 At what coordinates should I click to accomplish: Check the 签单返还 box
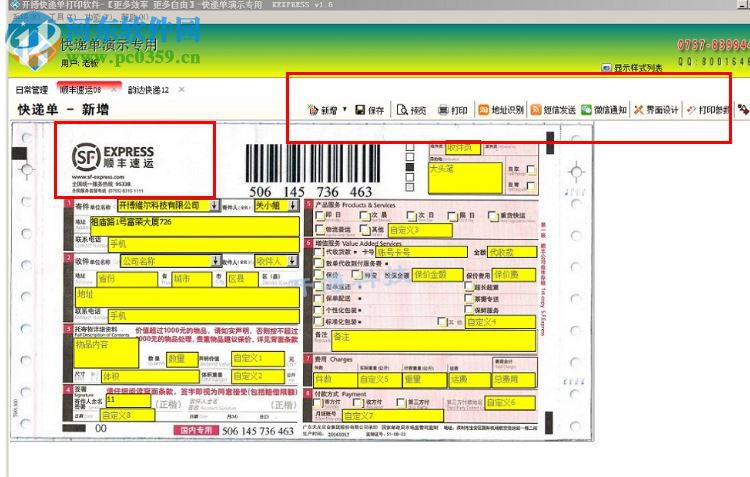click(x=319, y=287)
